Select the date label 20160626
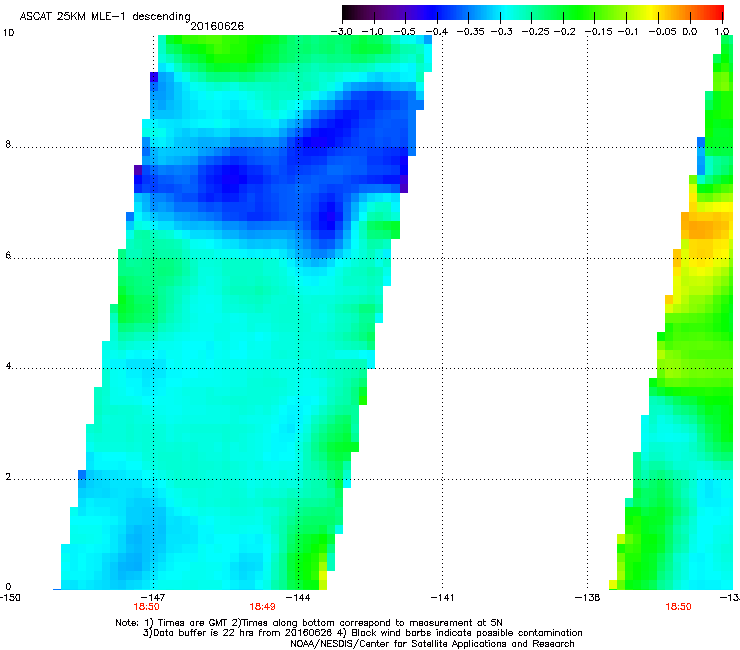Image resolution: width=740 pixels, height=650 pixels. point(217,26)
